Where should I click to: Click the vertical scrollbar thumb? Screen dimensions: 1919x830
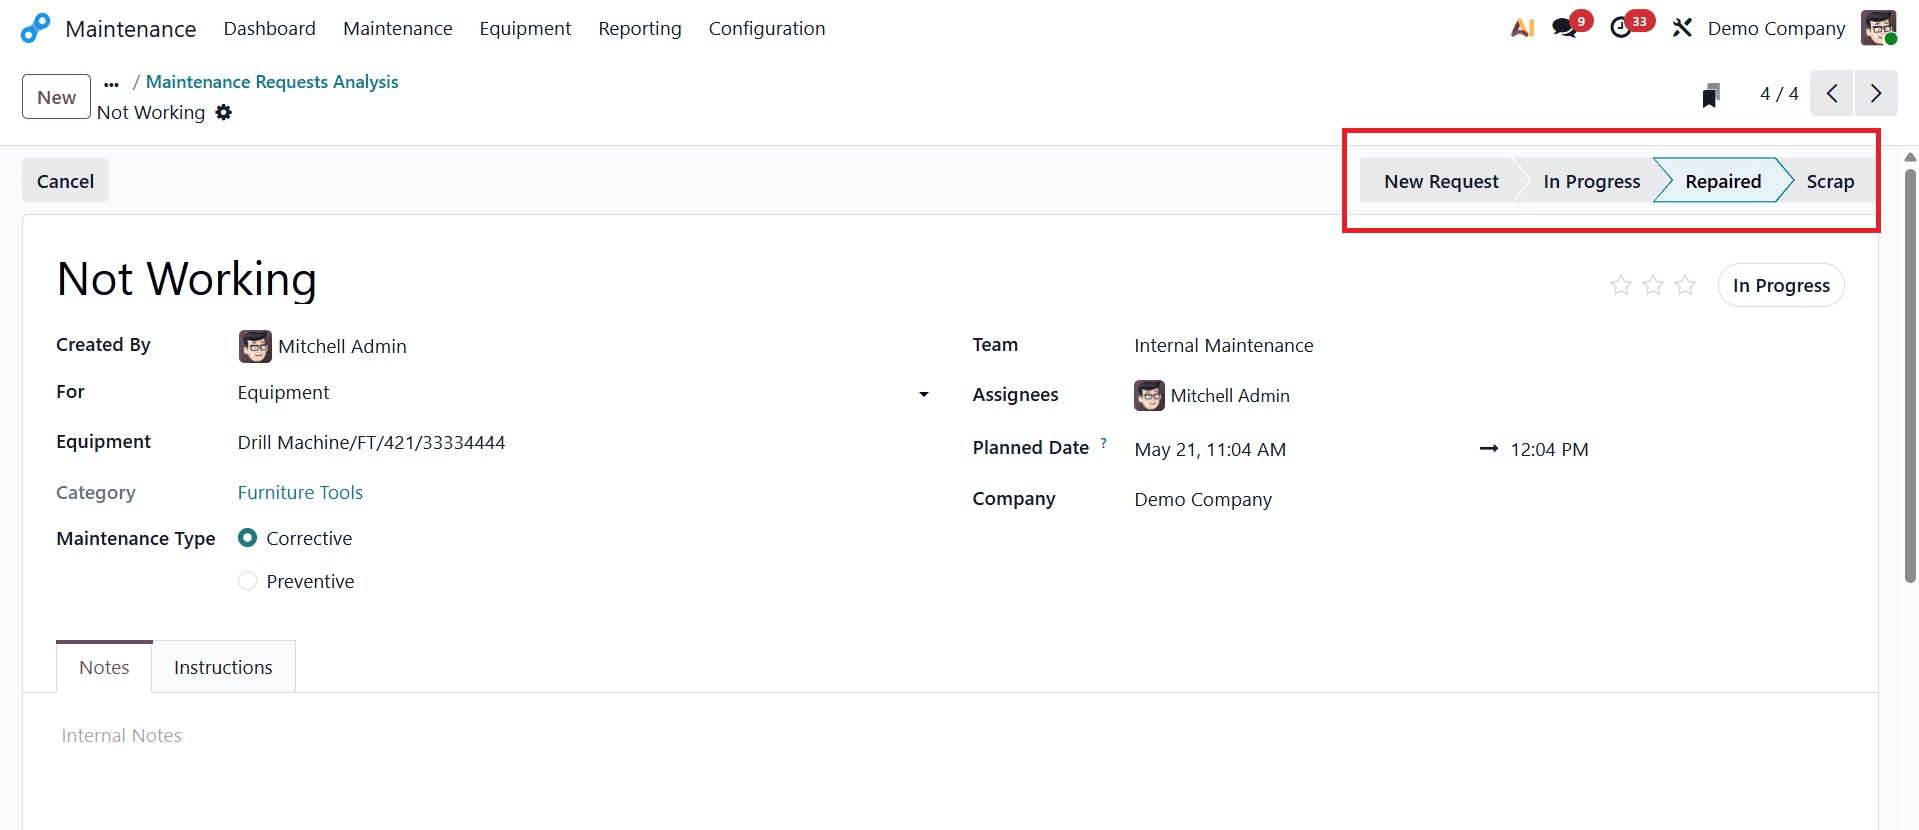click(x=1910, y=376)
